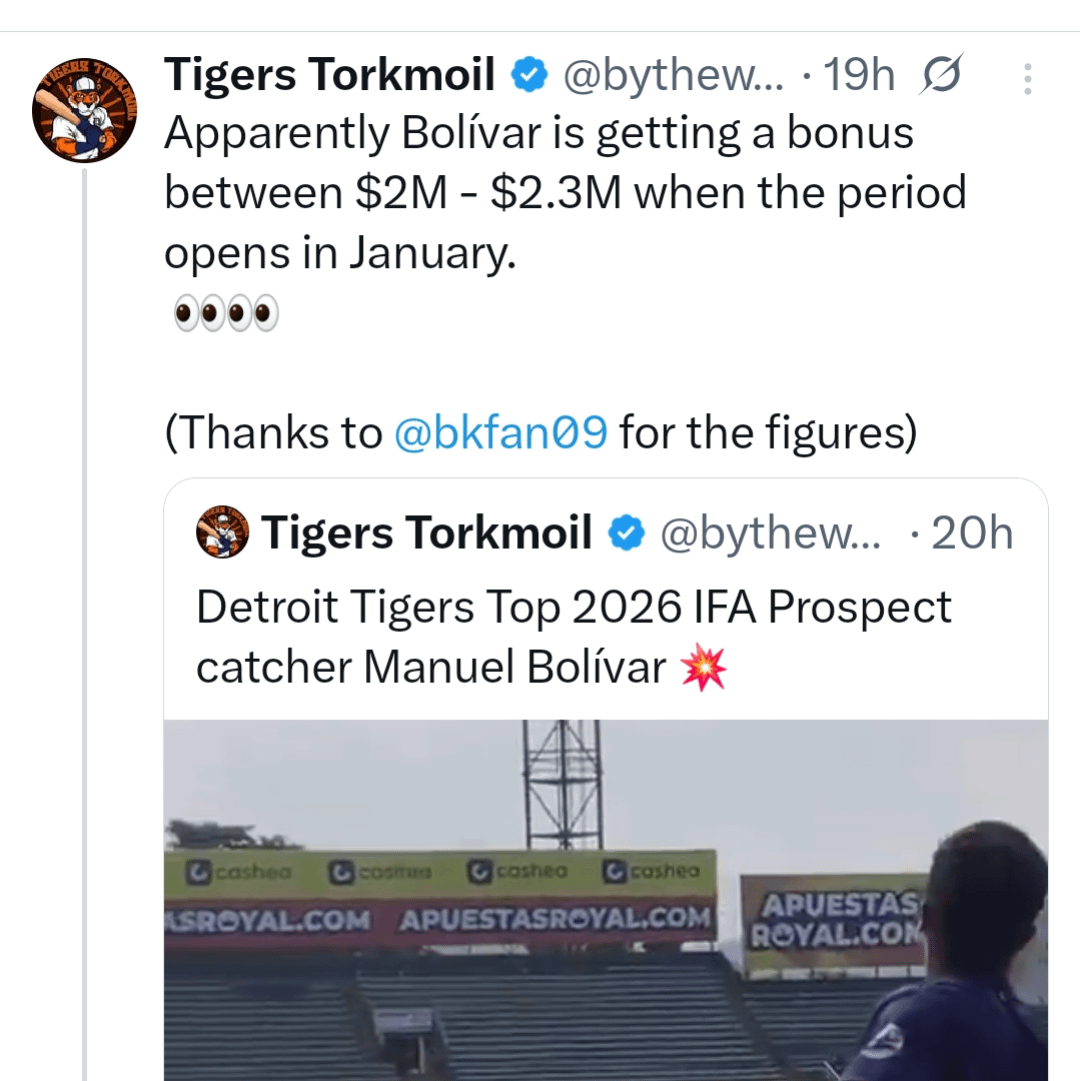Image resolution: width=1080 pixels, height=1081 pixels.
Task: Click the @bythew... handle in quoted tweet
Action: [770, 534]
